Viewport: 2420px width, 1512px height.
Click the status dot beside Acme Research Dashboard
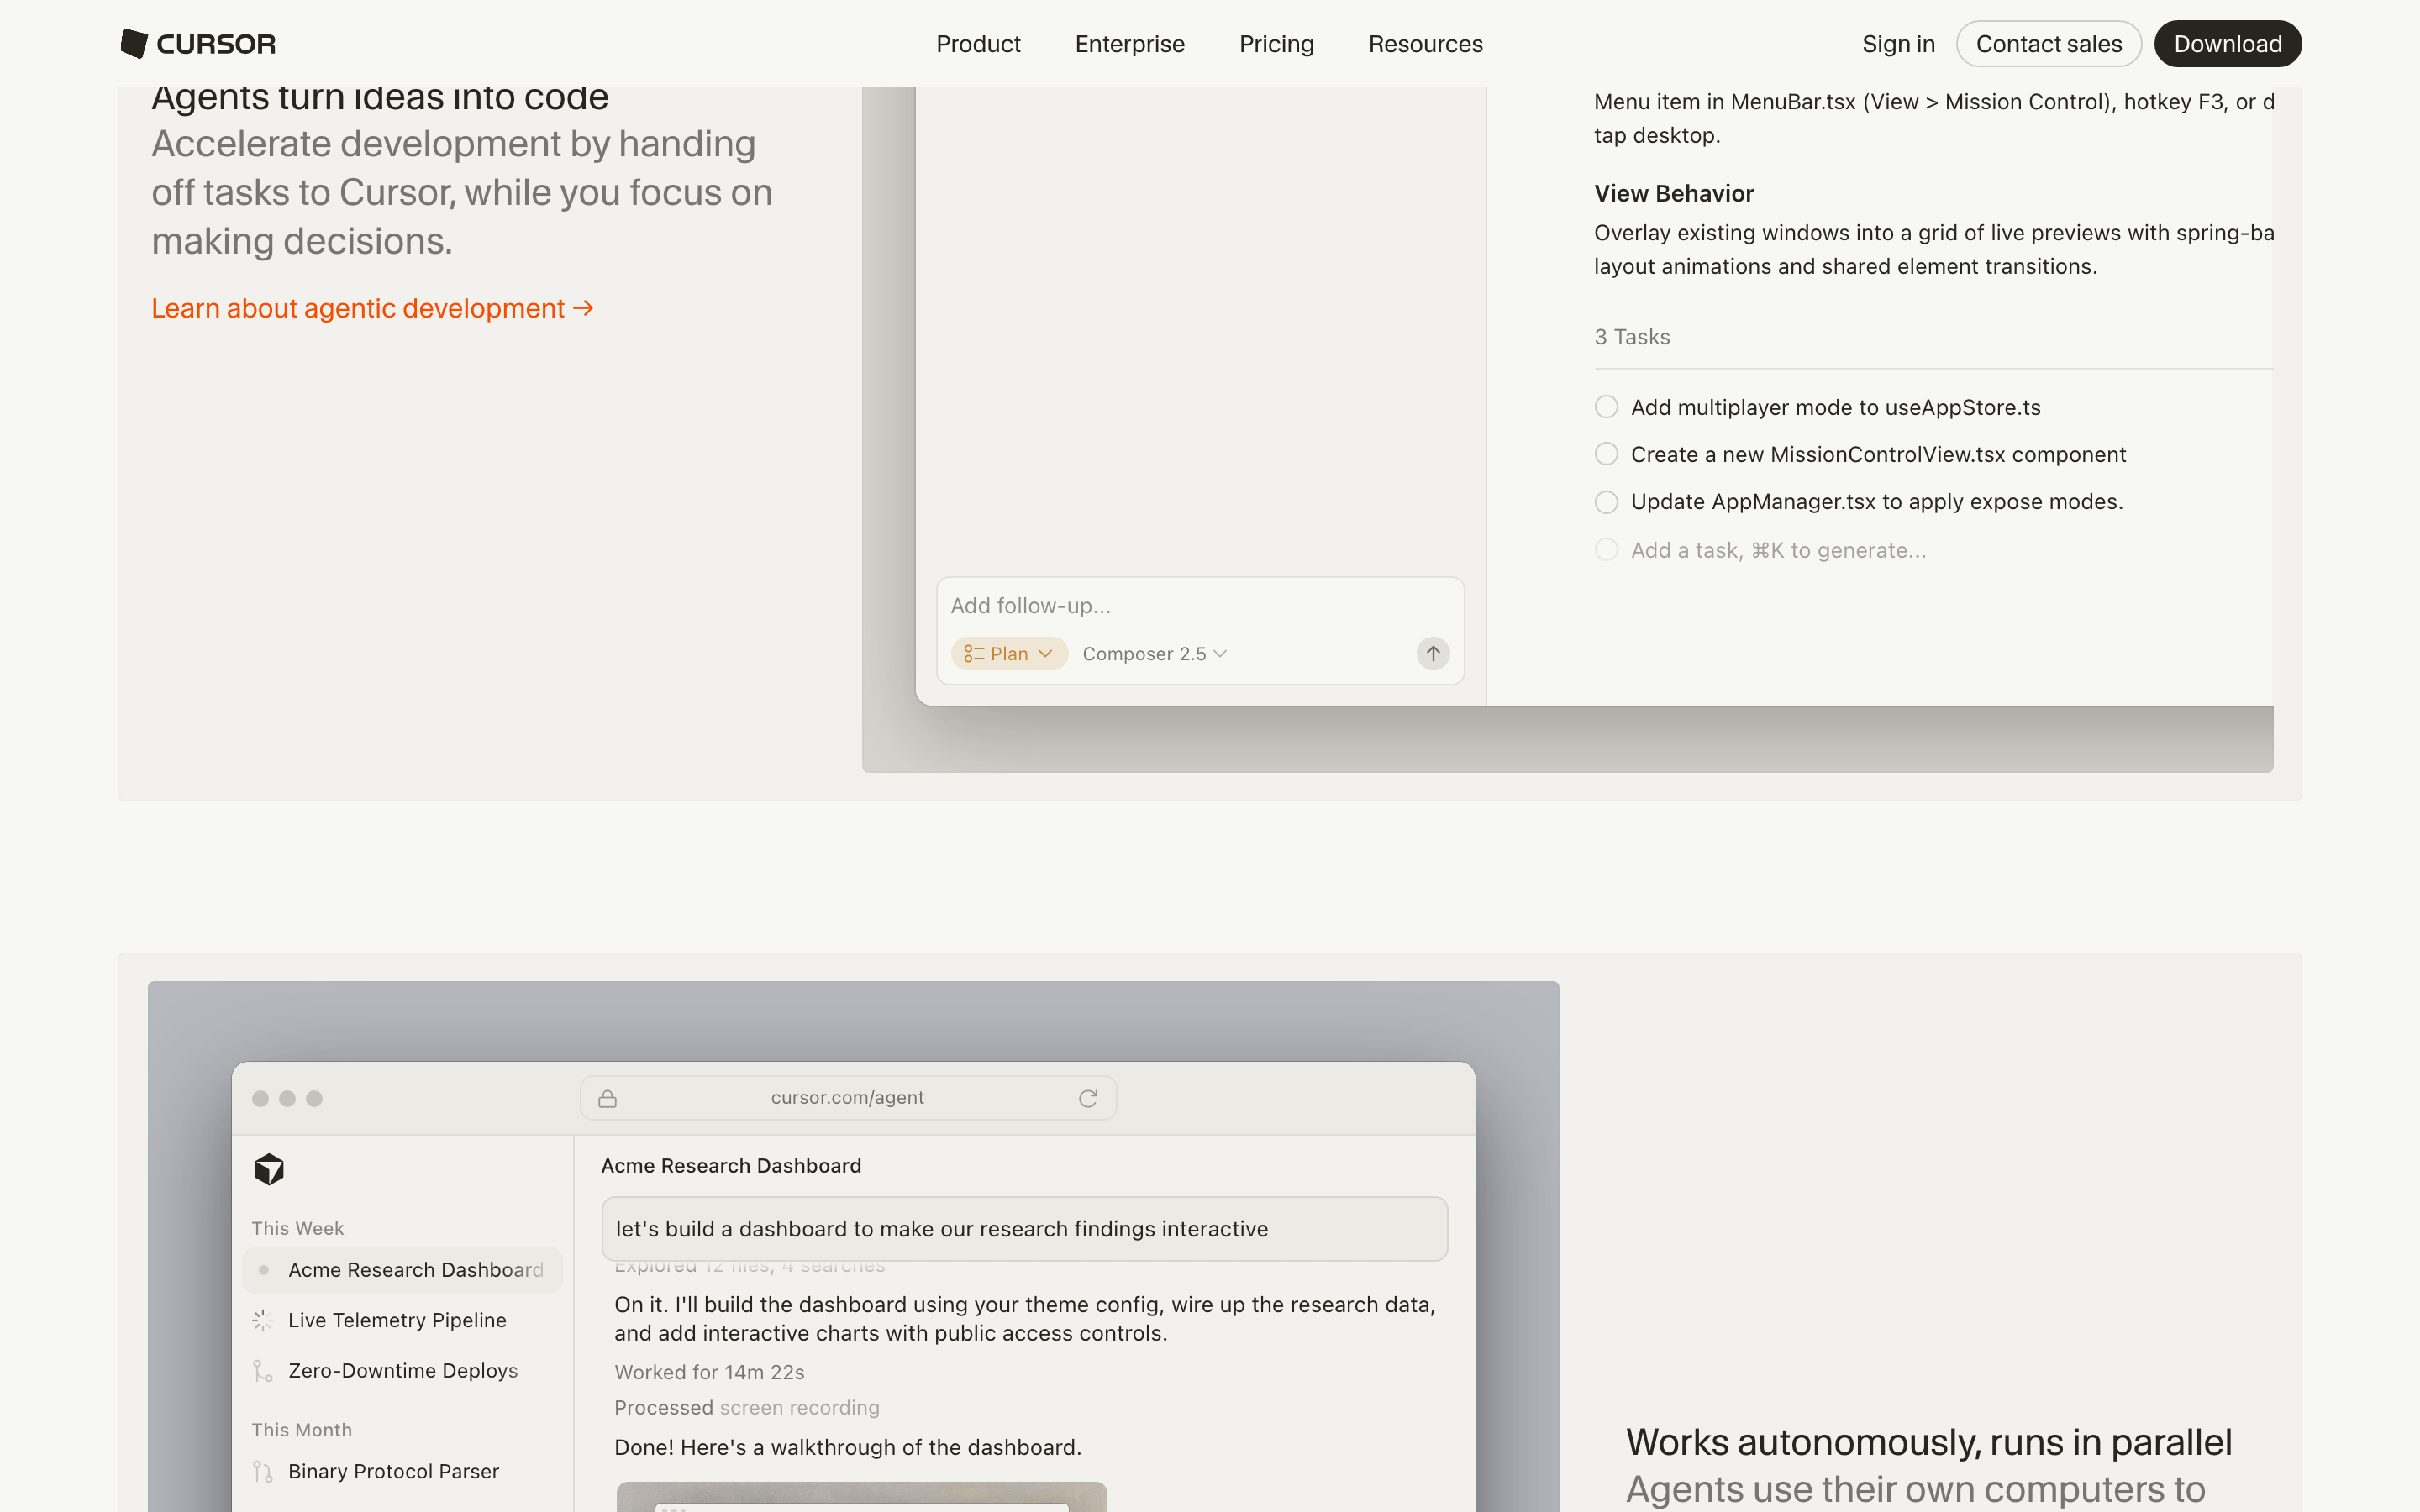(x=263, y=1270)
